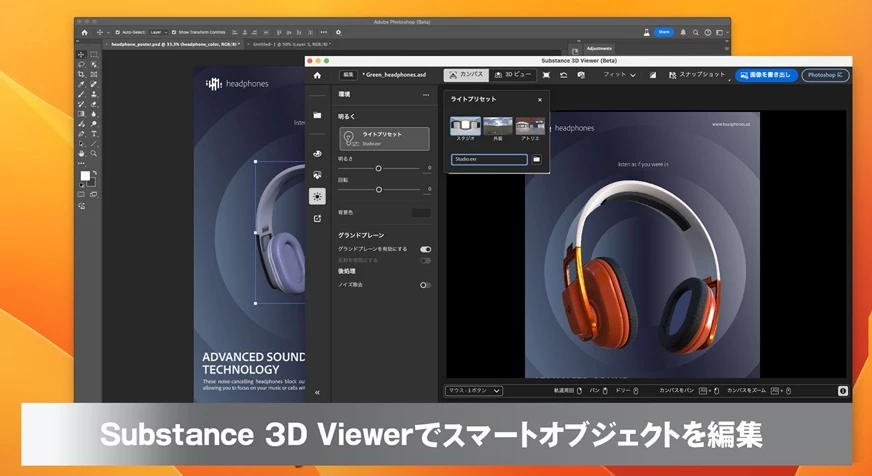Viewport: 872px width, 476px height.
Task: Click the Photoshop Home icon
Action: 85,32
